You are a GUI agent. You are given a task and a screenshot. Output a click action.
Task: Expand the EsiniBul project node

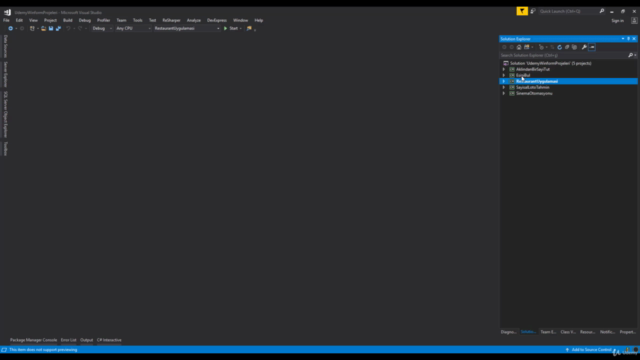click(504, 75)
